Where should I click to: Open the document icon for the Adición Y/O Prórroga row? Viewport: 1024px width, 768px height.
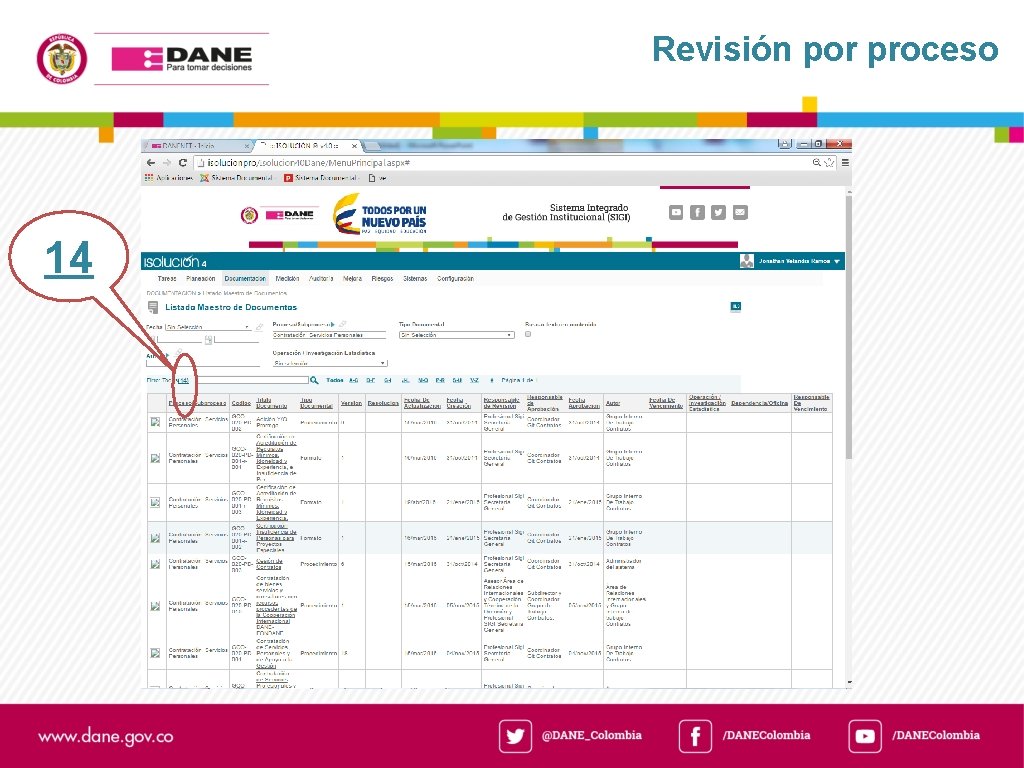(x=155, y=422)
